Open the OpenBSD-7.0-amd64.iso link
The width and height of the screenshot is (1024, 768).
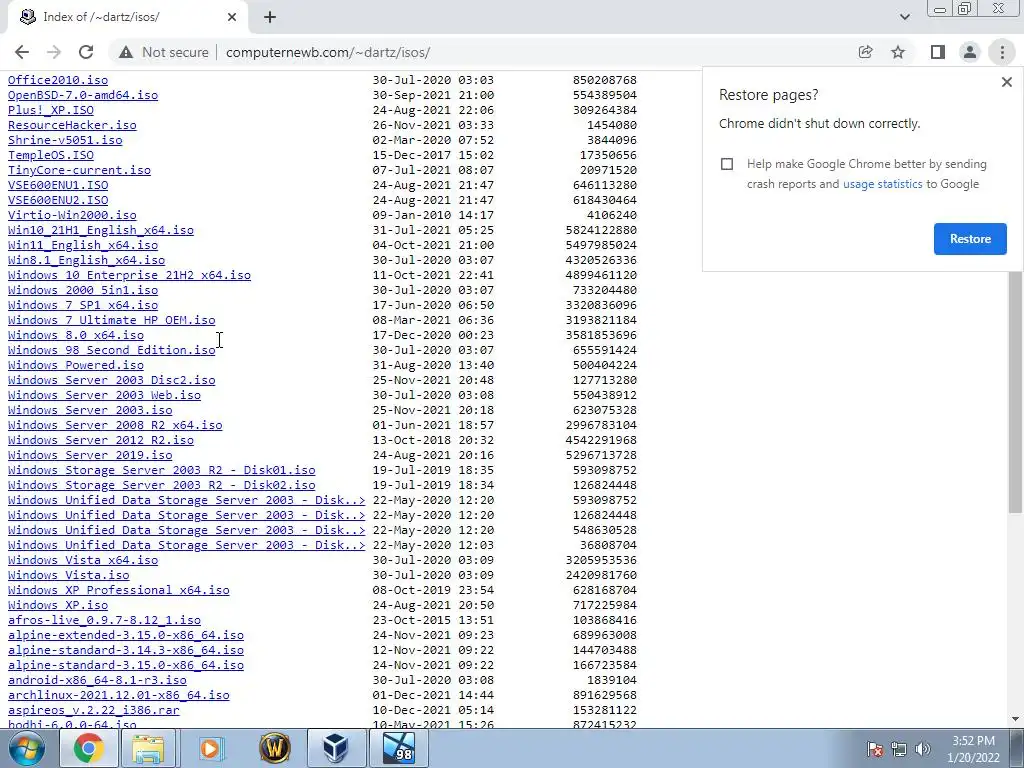(83, 95)
